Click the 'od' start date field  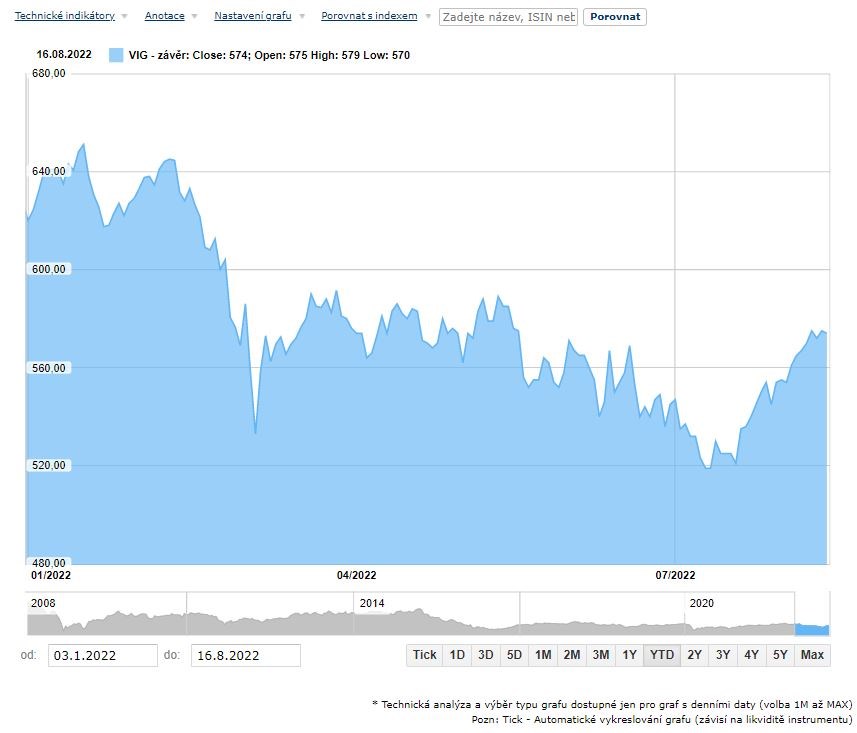point(102,656)
